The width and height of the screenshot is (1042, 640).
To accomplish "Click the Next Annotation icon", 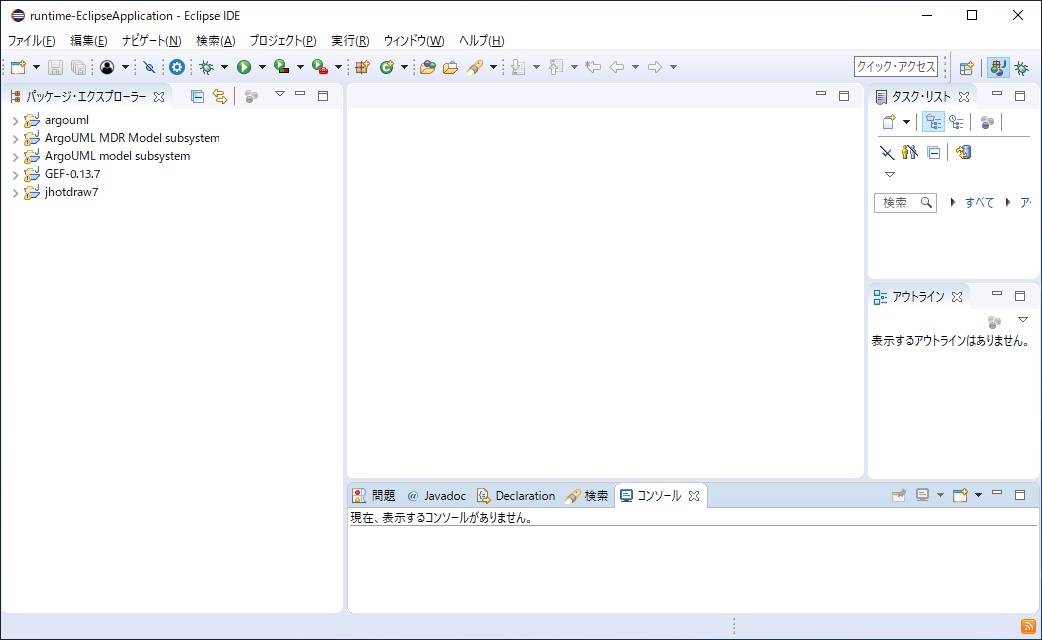I will tap(518, 67).
